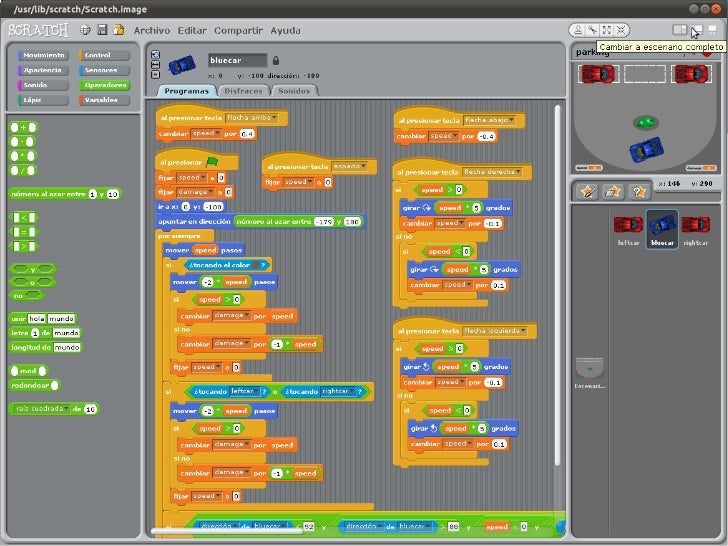This screenshot has height=546, width=728.
Task: Set rotation style to no rotation
Action: pos(156,74)
